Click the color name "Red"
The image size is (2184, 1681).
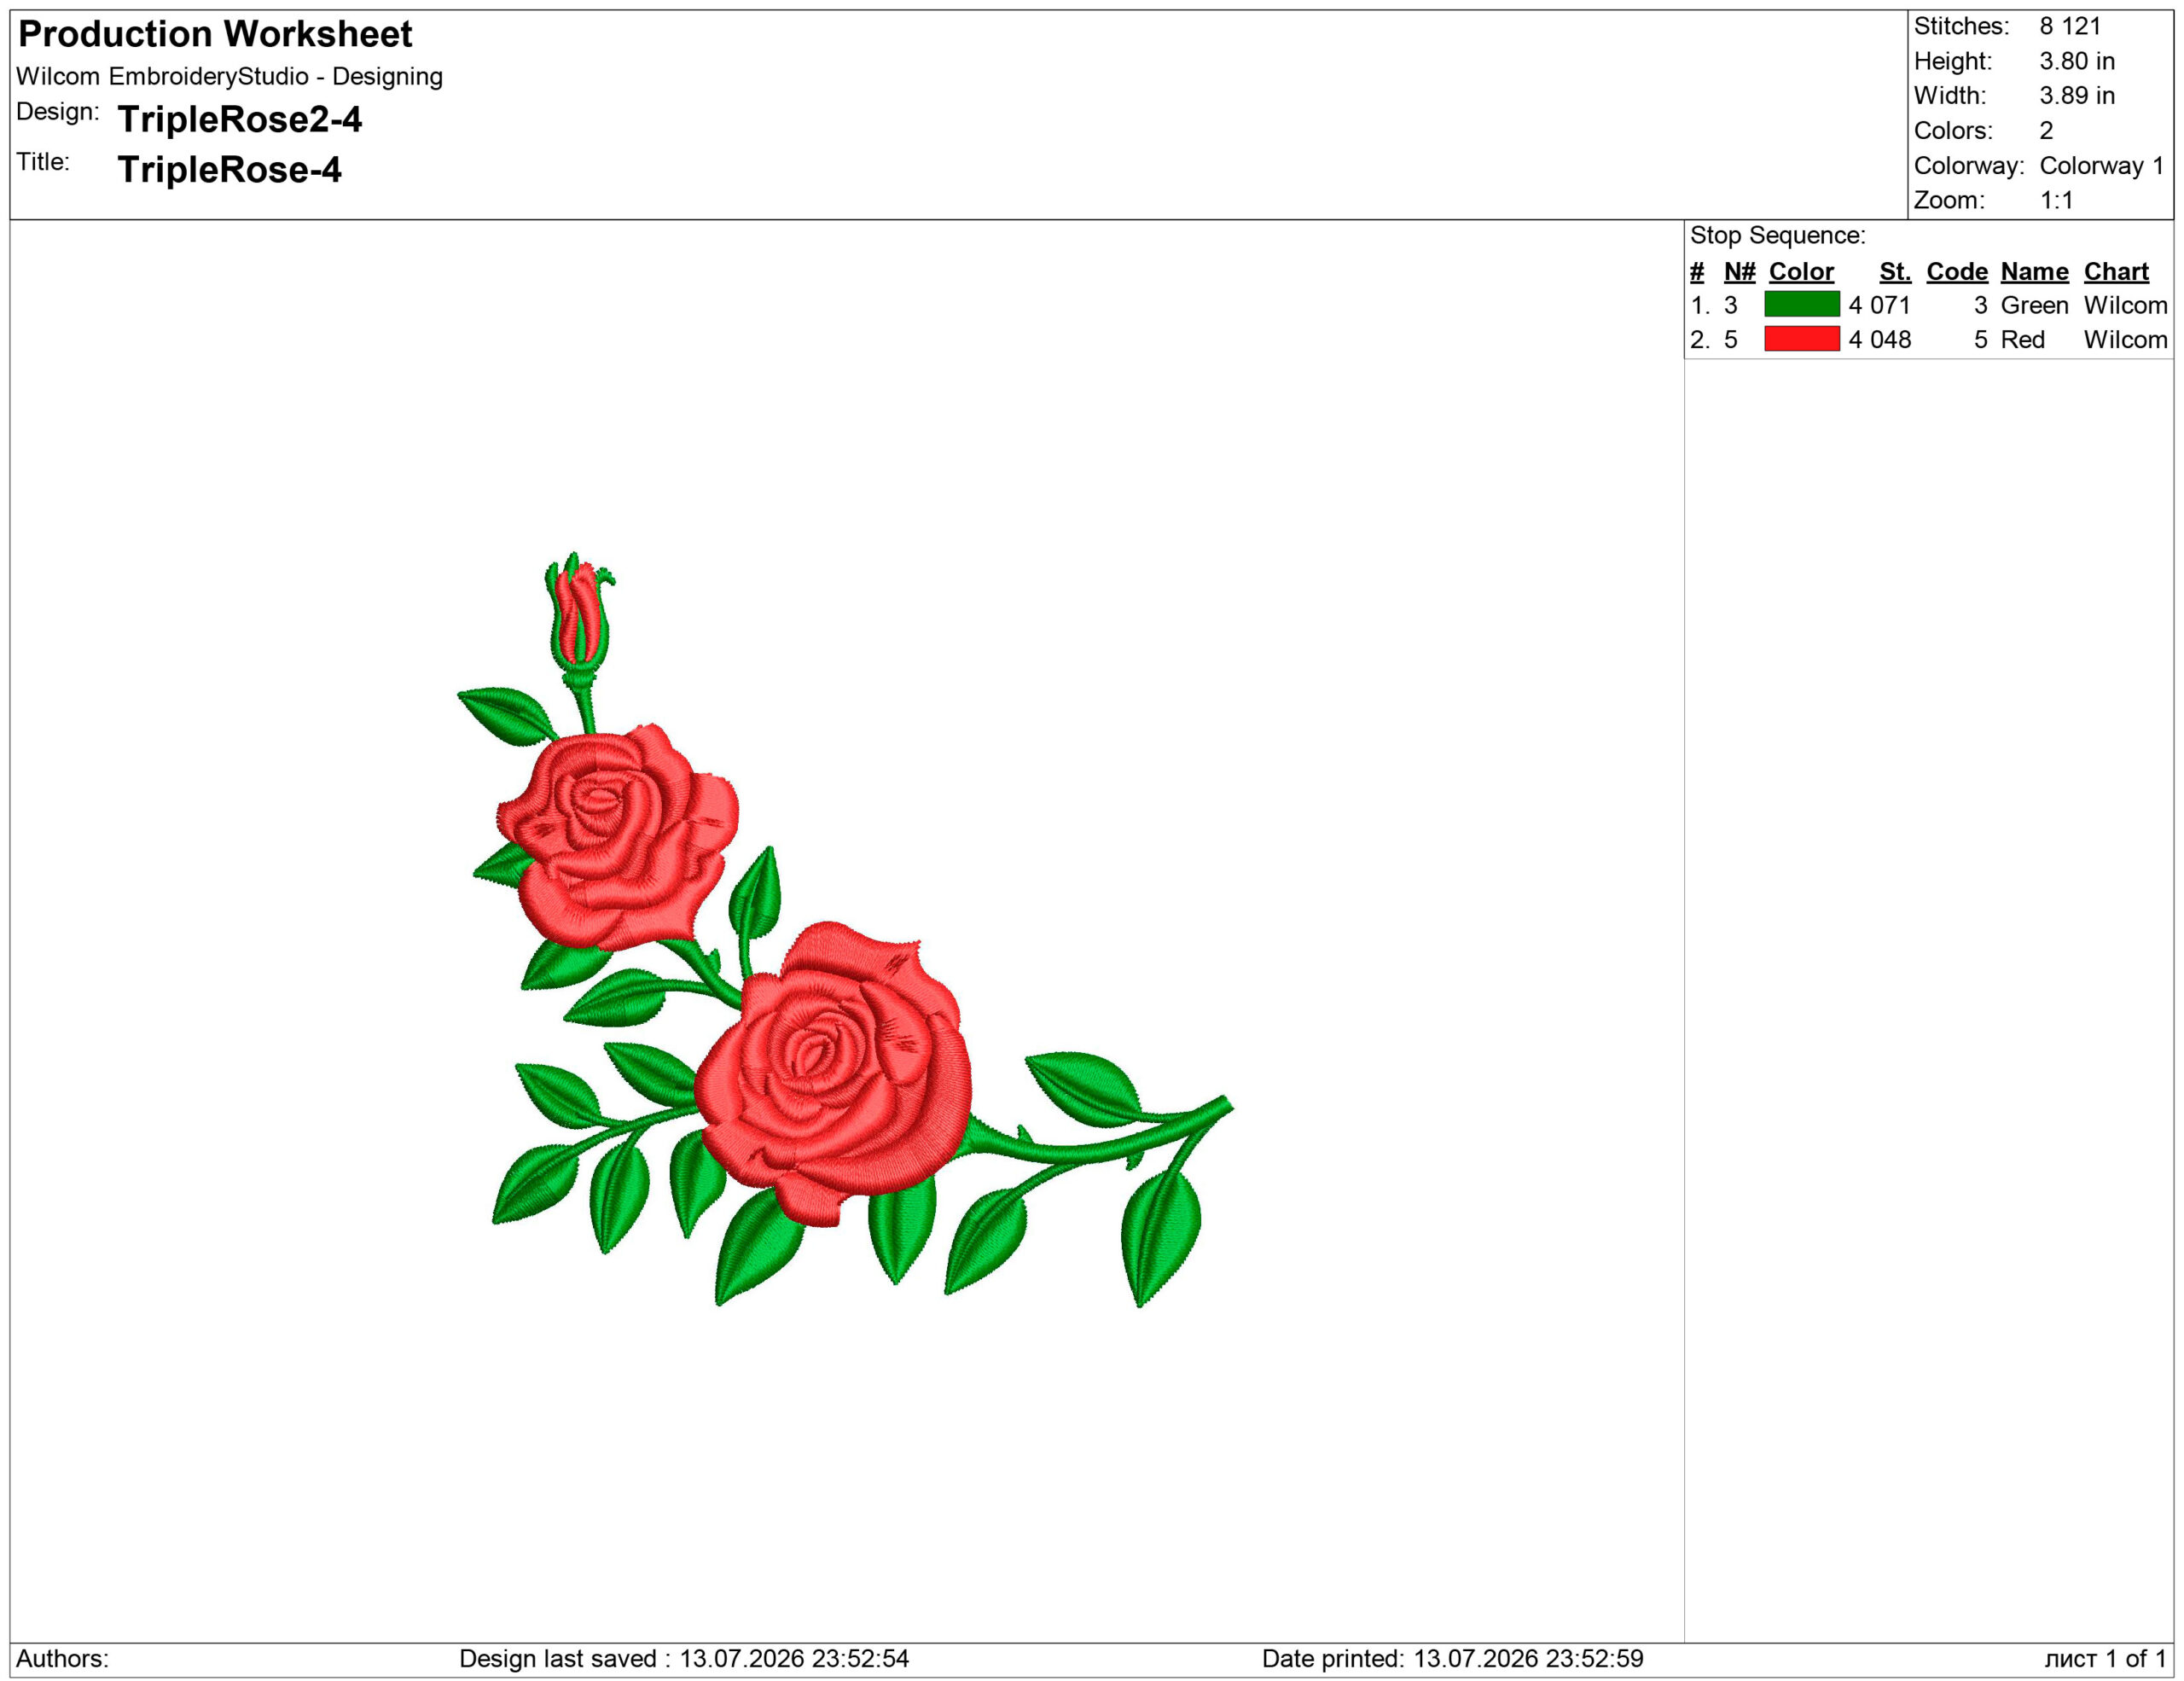point(2022,340)
